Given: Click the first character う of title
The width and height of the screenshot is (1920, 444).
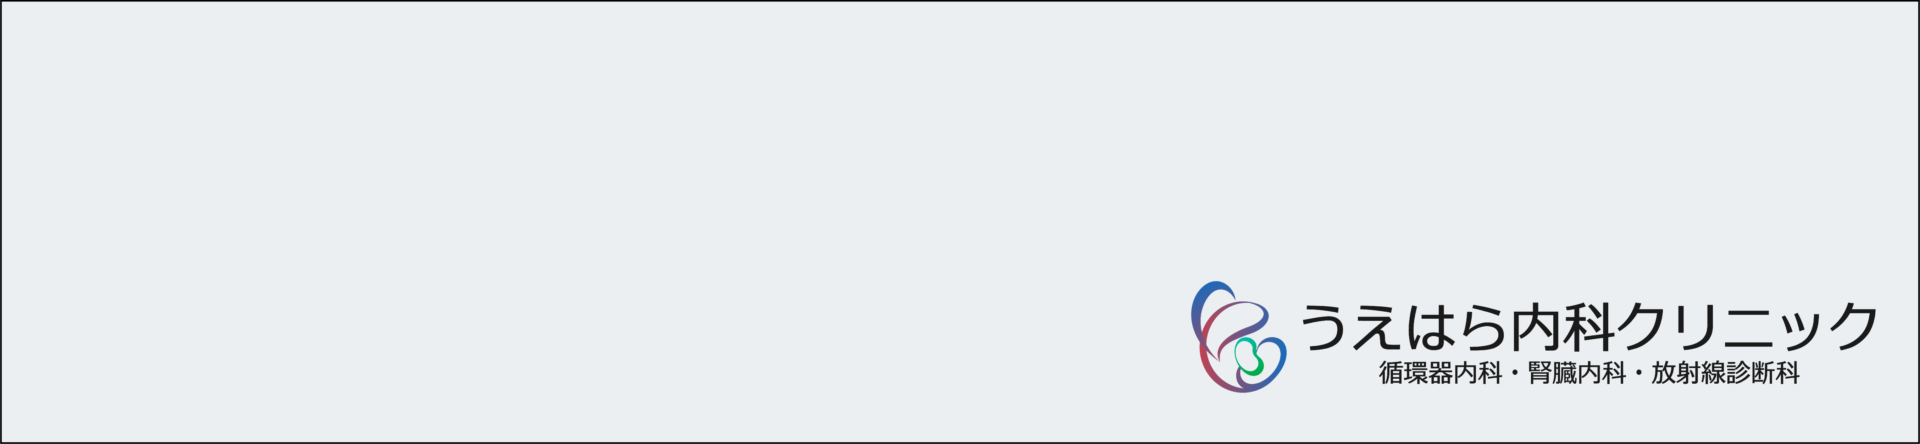Looking at the screenshot, I should (x=1325, y=328).
